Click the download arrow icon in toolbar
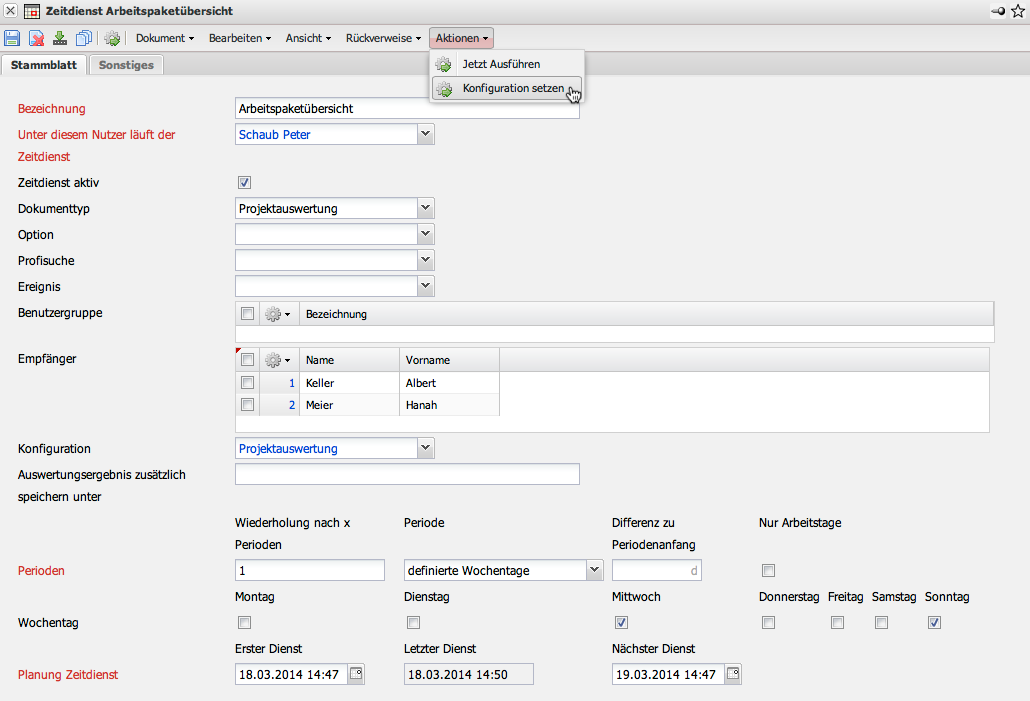1030x701 pixels. 60,38
